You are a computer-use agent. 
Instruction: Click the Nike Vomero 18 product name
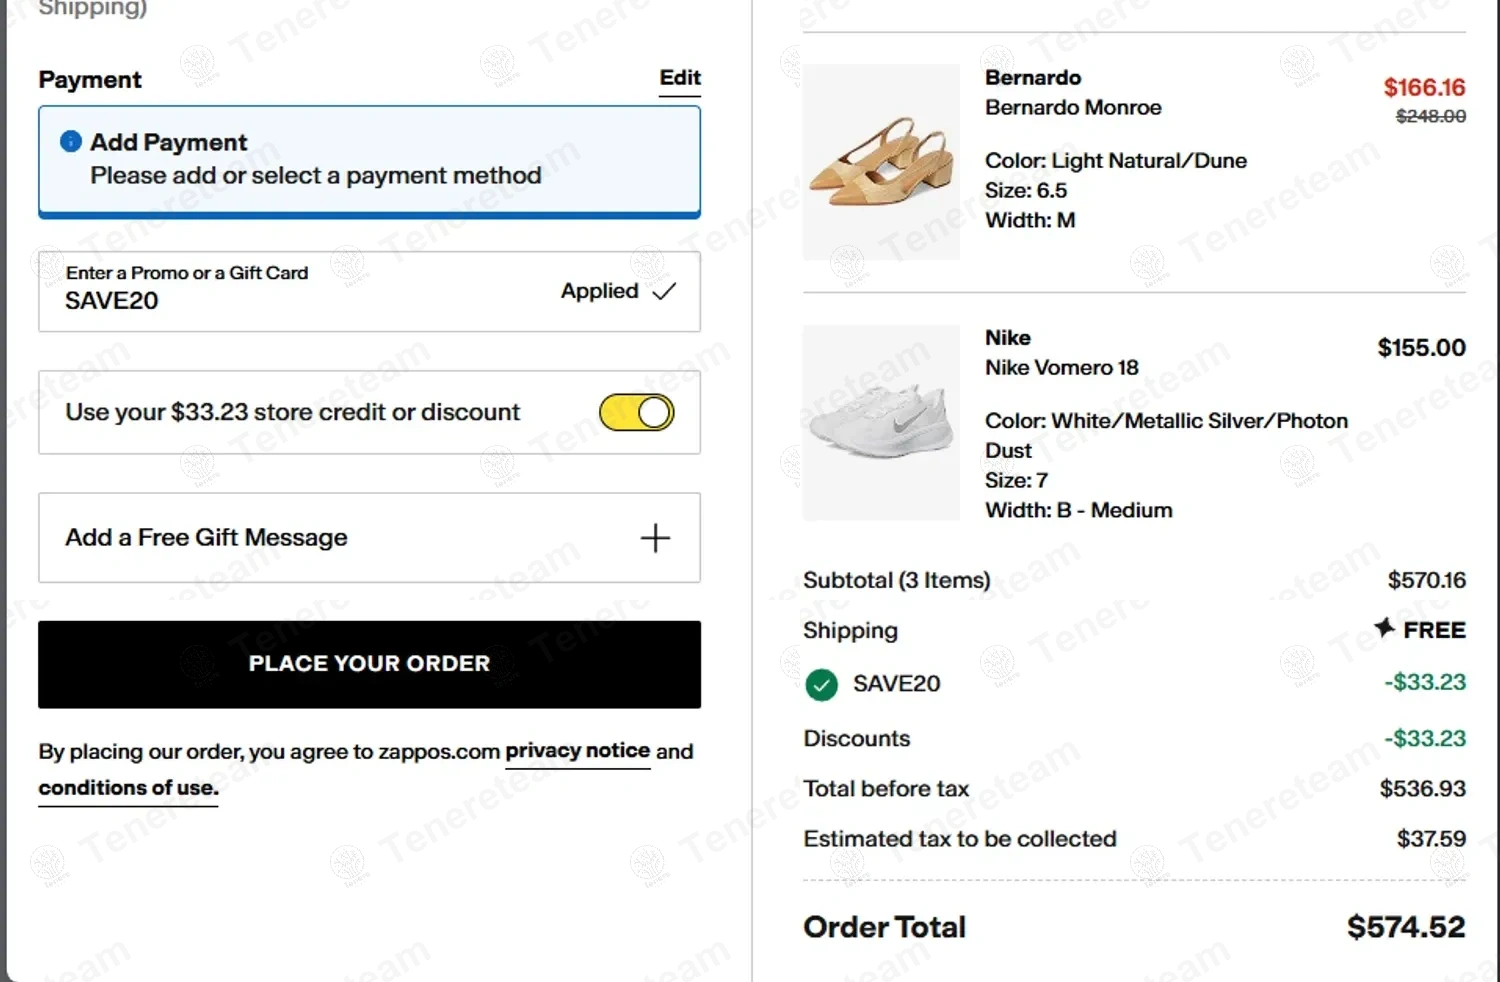pyautogui.click(x=1061, y=368)
